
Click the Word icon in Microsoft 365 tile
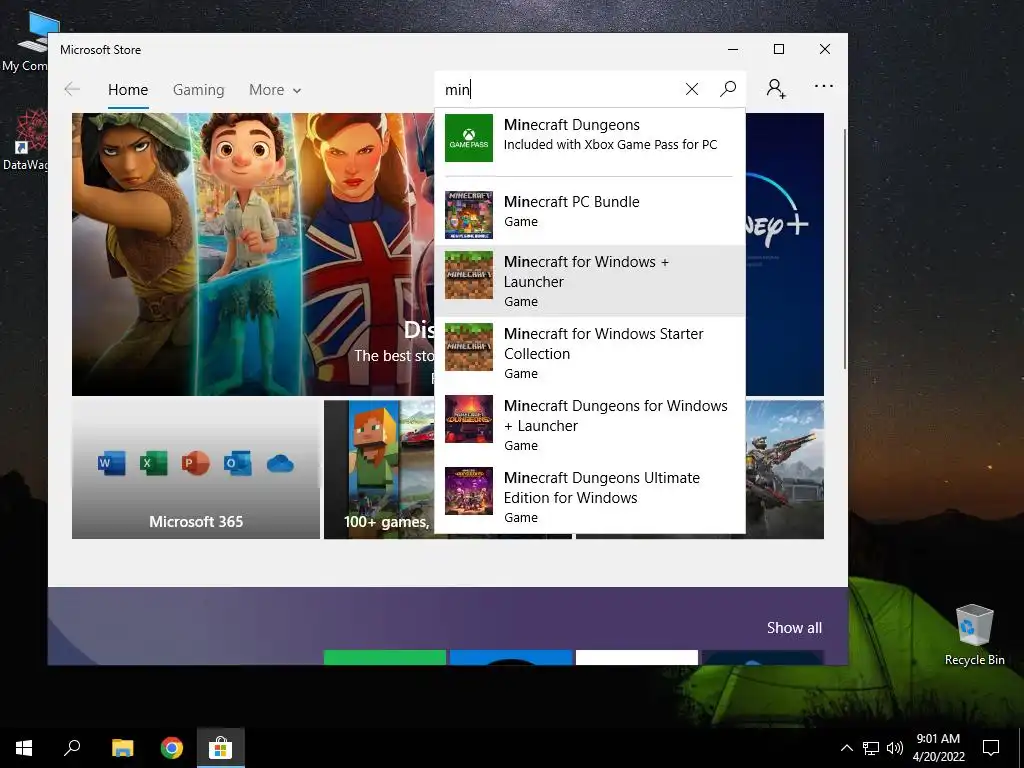(111, 464)
